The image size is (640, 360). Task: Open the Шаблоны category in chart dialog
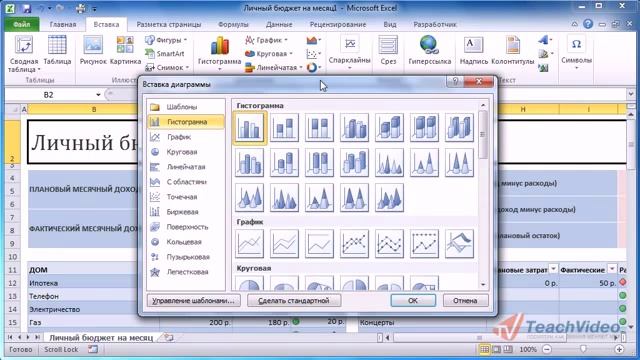coord(185,107)
